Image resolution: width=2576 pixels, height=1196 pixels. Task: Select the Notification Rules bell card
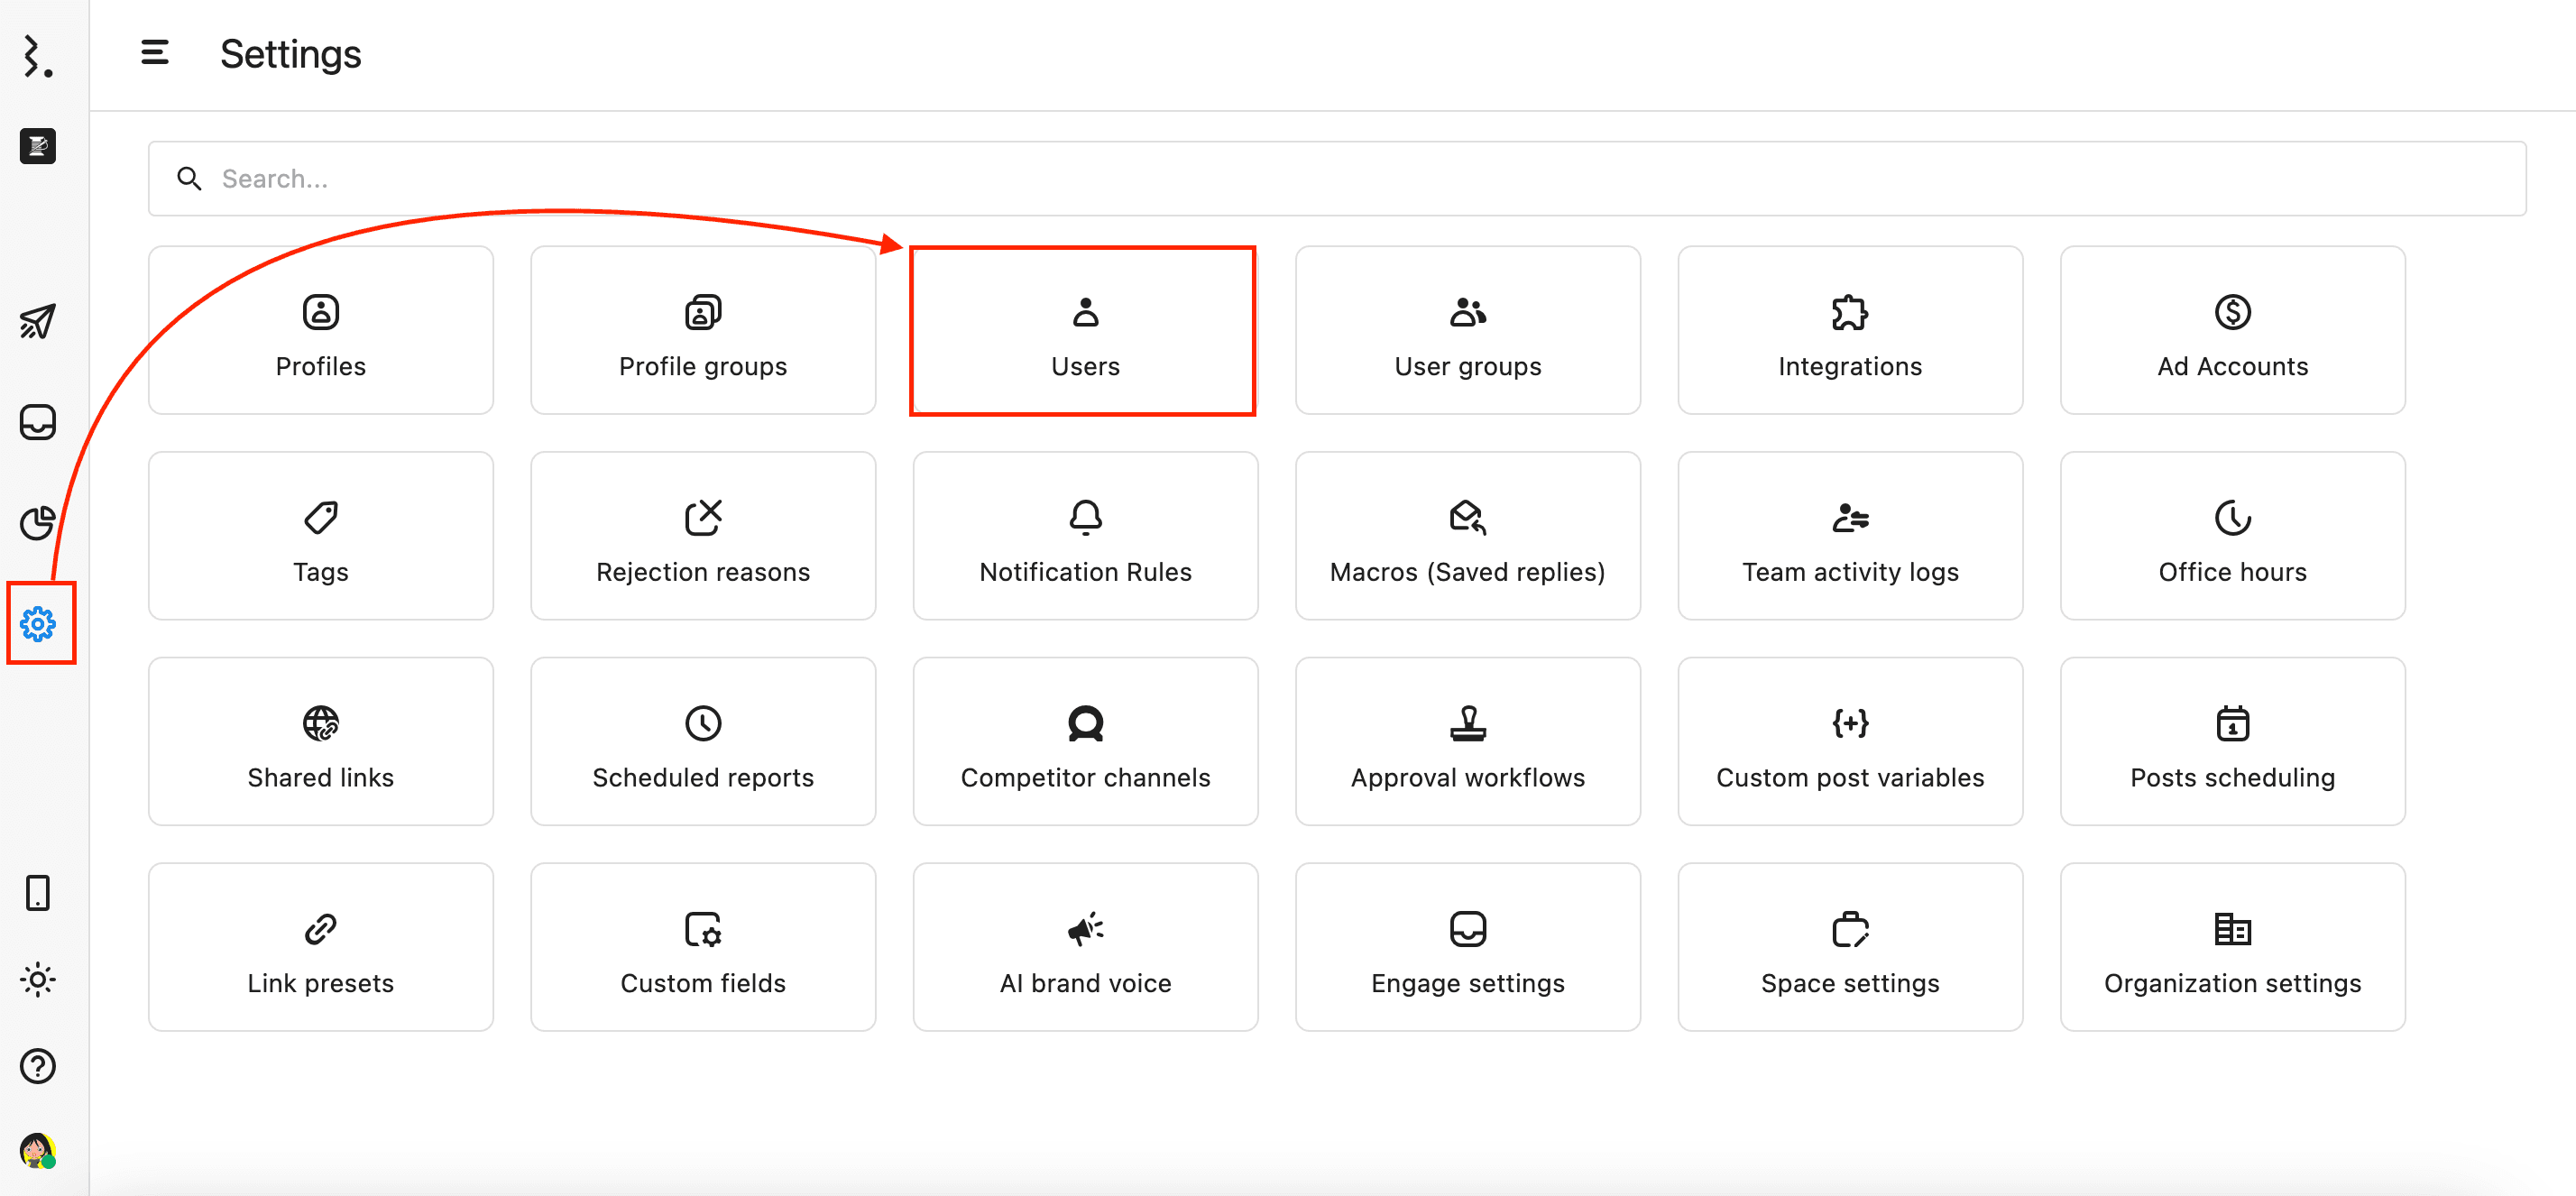(1084, 537)
